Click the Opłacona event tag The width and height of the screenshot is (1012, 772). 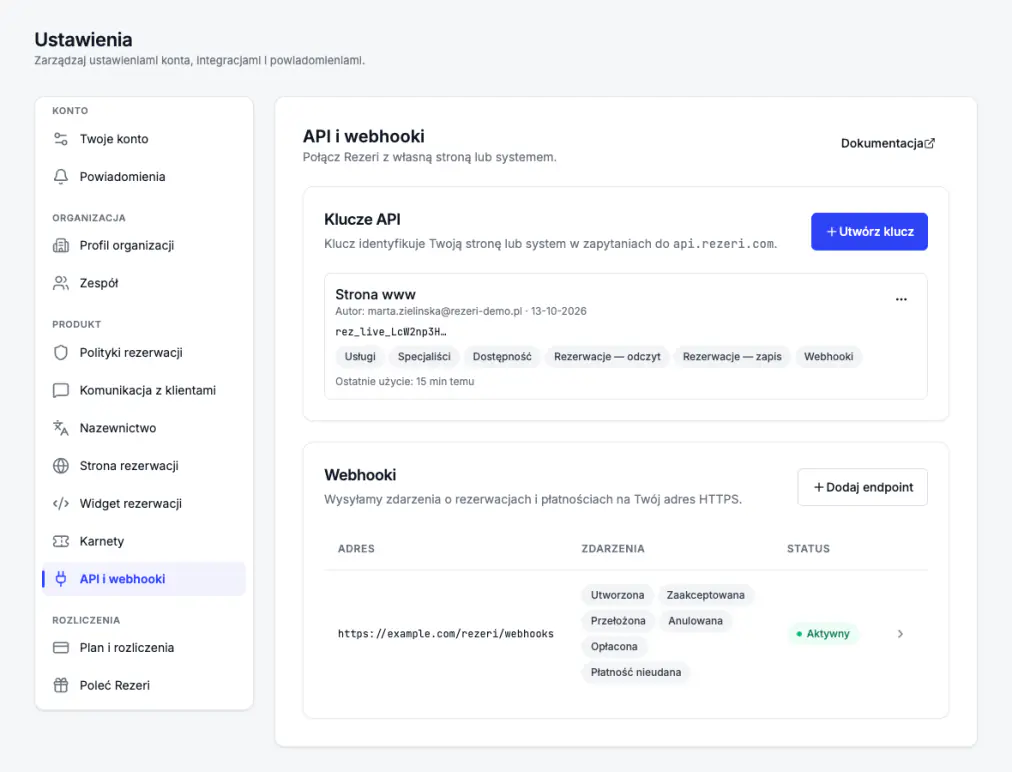pyautogui.click(x=614, y=647)
